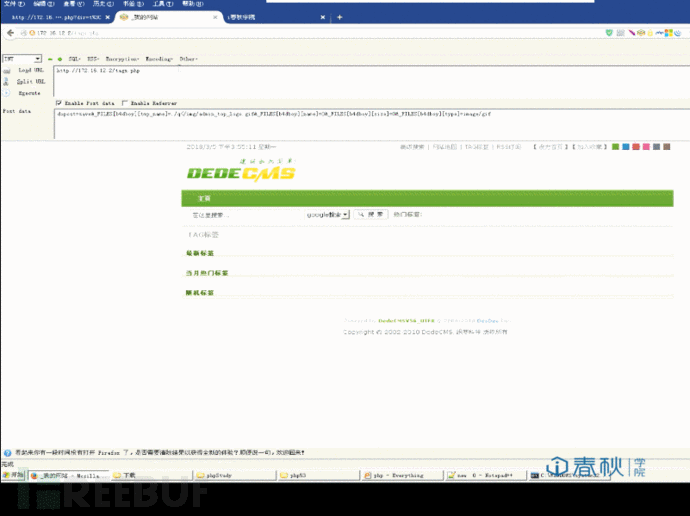
Task: Open the 历史 (History) menu
Action: click(103, 4)
